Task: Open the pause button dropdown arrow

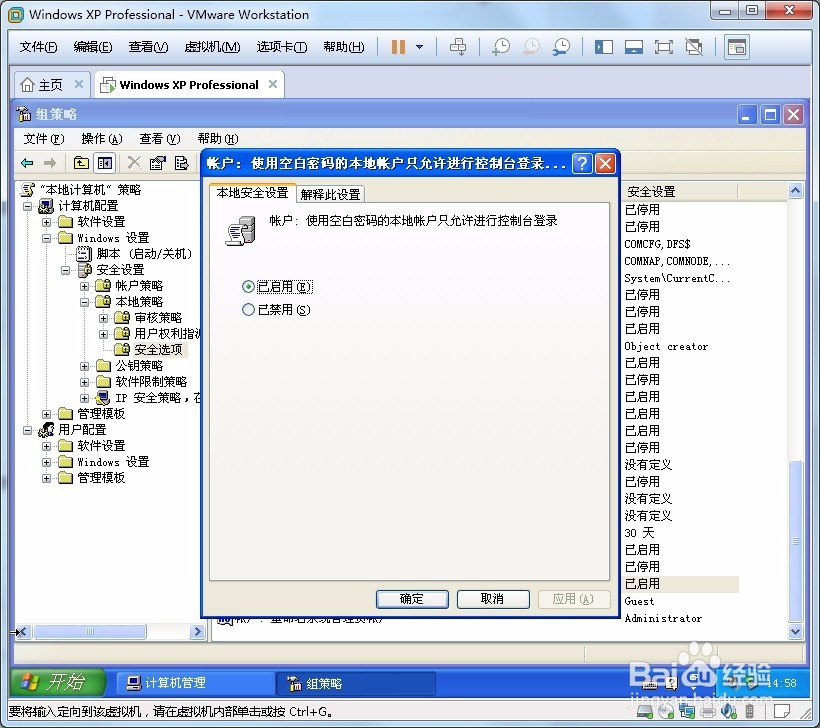Action: pos(420,46)
